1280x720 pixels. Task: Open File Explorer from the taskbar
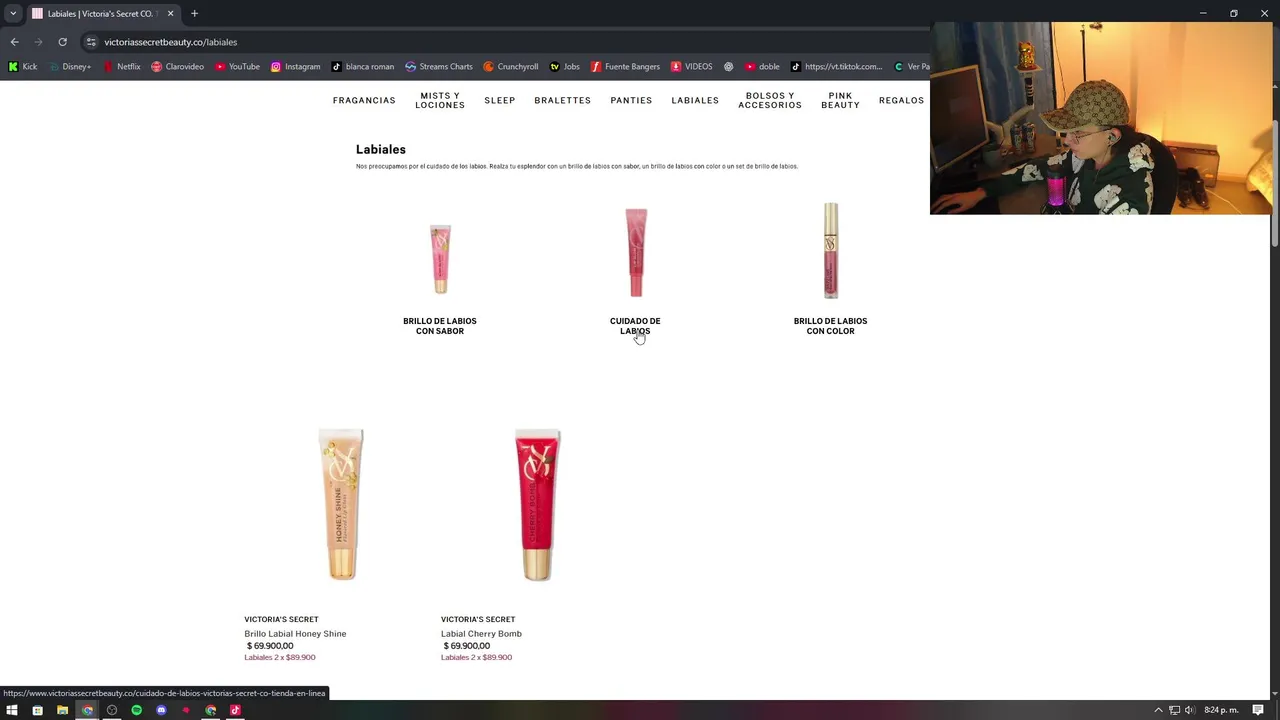tap(62, 710)
